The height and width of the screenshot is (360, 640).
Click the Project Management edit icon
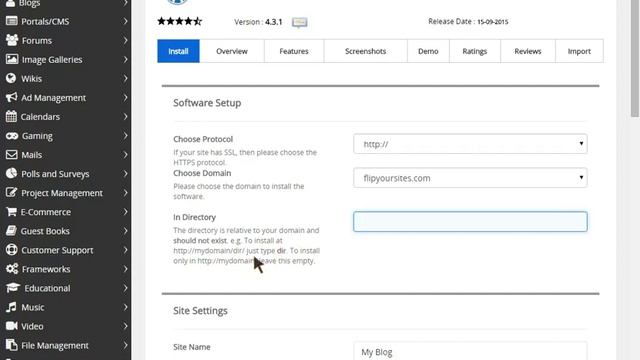(x=11, y=192)
